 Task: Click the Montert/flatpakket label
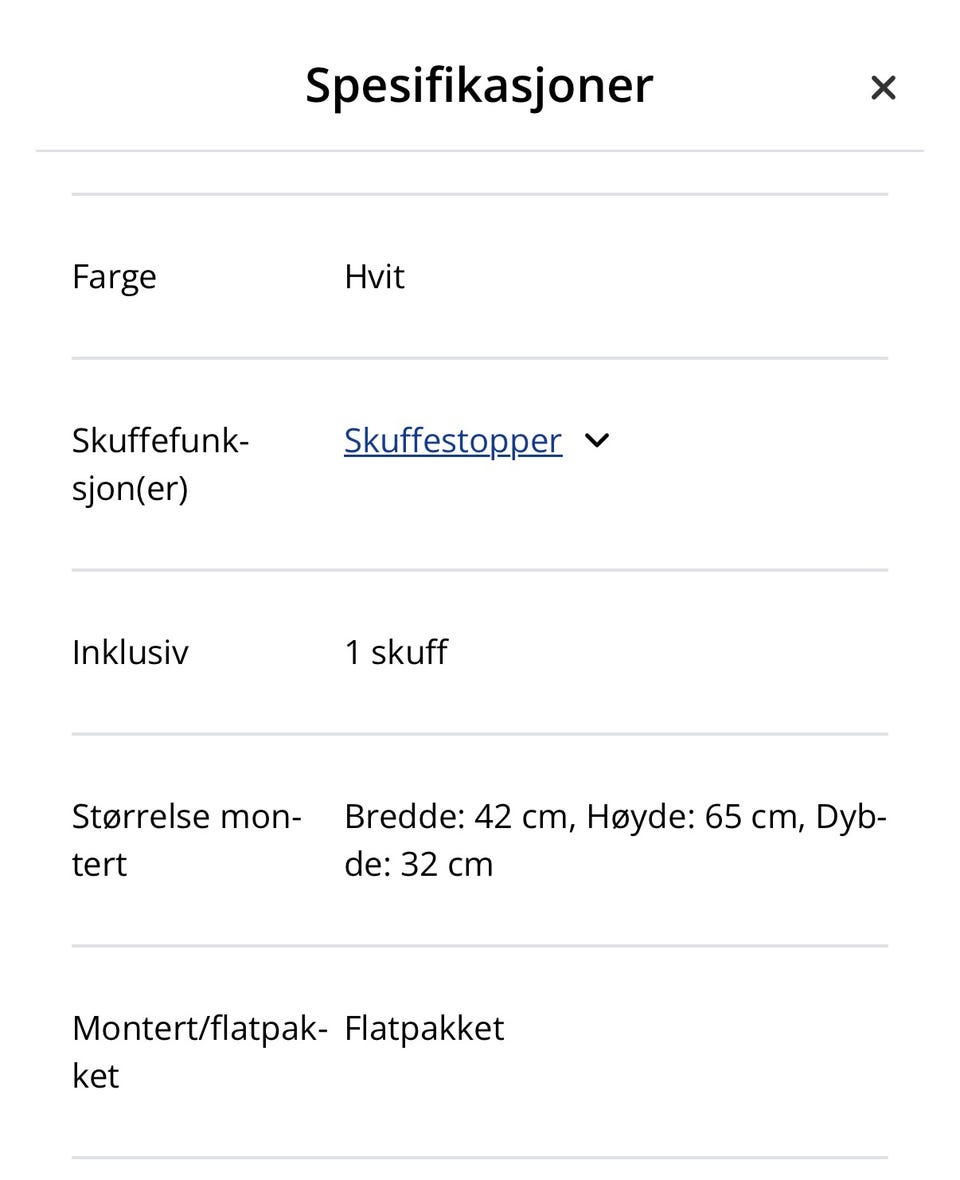[198, 1051]
